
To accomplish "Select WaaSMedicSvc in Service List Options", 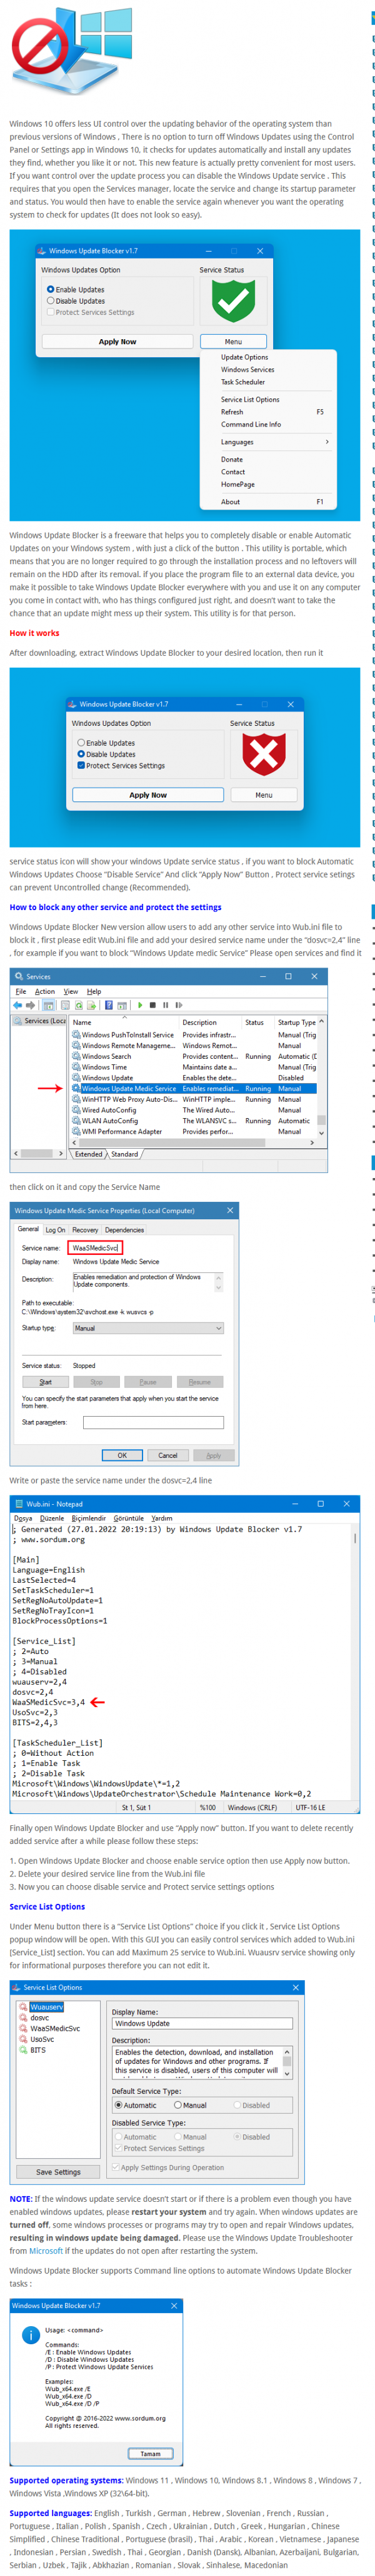I will pyautogui.click(x=55, y=2029).
